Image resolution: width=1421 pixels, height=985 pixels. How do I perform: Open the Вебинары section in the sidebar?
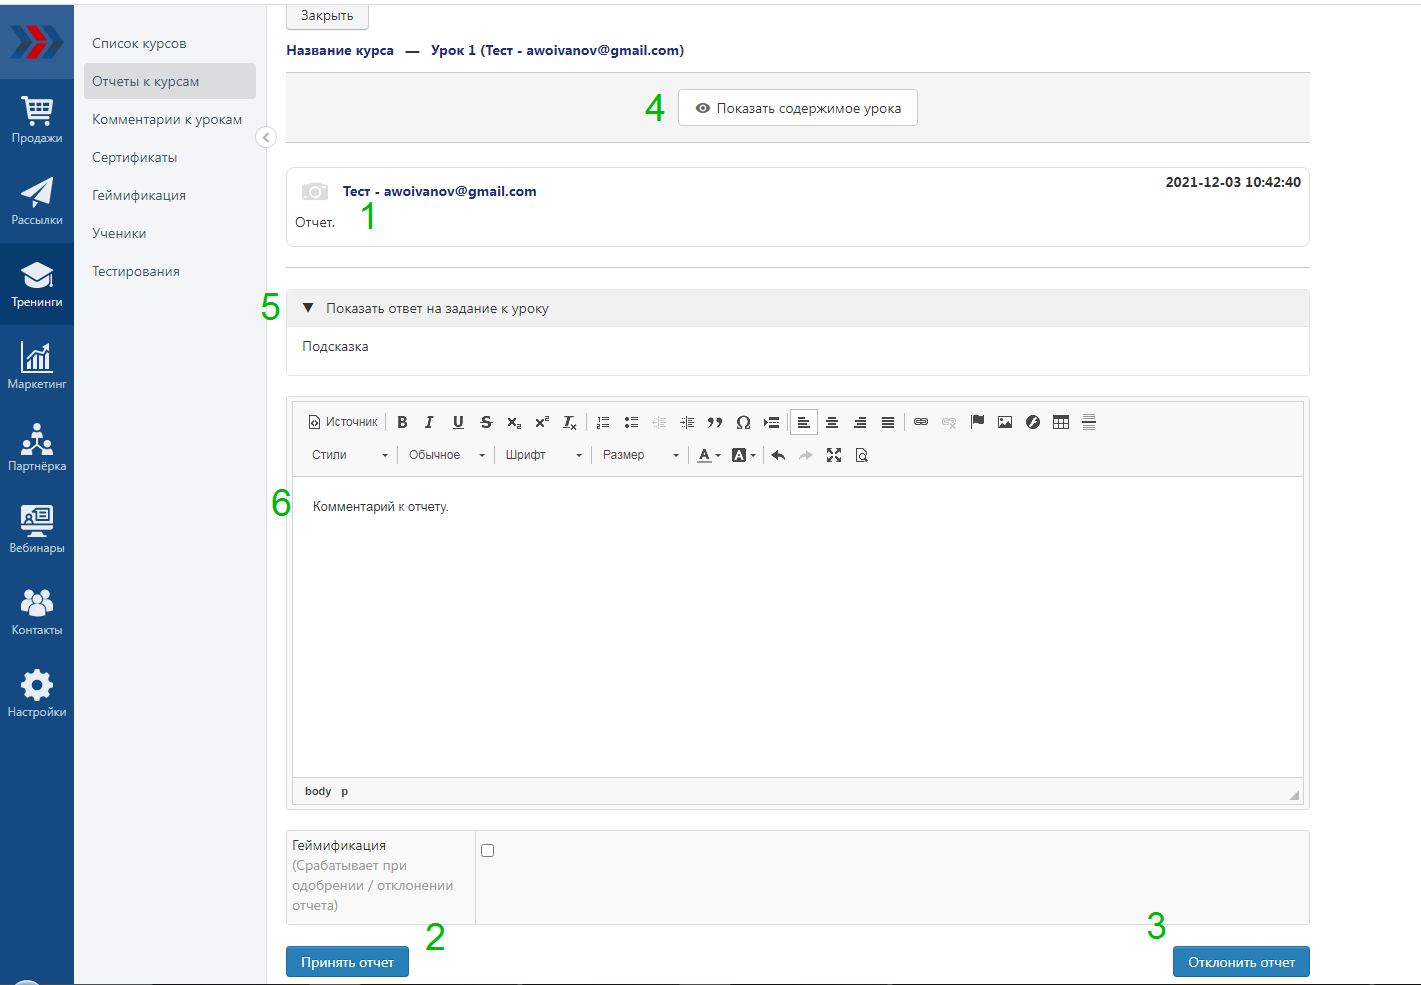click(37, 528)
